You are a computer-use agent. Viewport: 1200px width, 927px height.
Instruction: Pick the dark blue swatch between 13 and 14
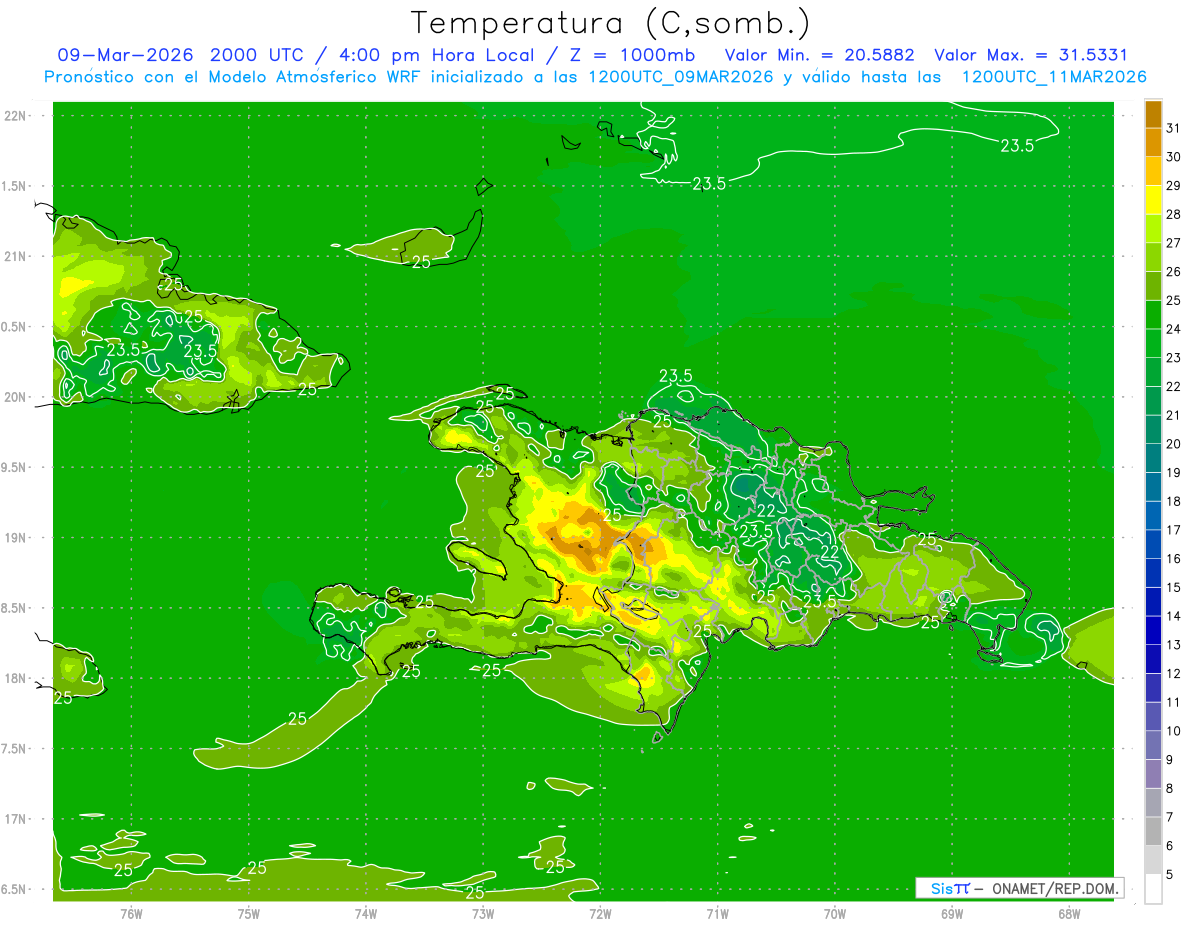click(1153, 631)
